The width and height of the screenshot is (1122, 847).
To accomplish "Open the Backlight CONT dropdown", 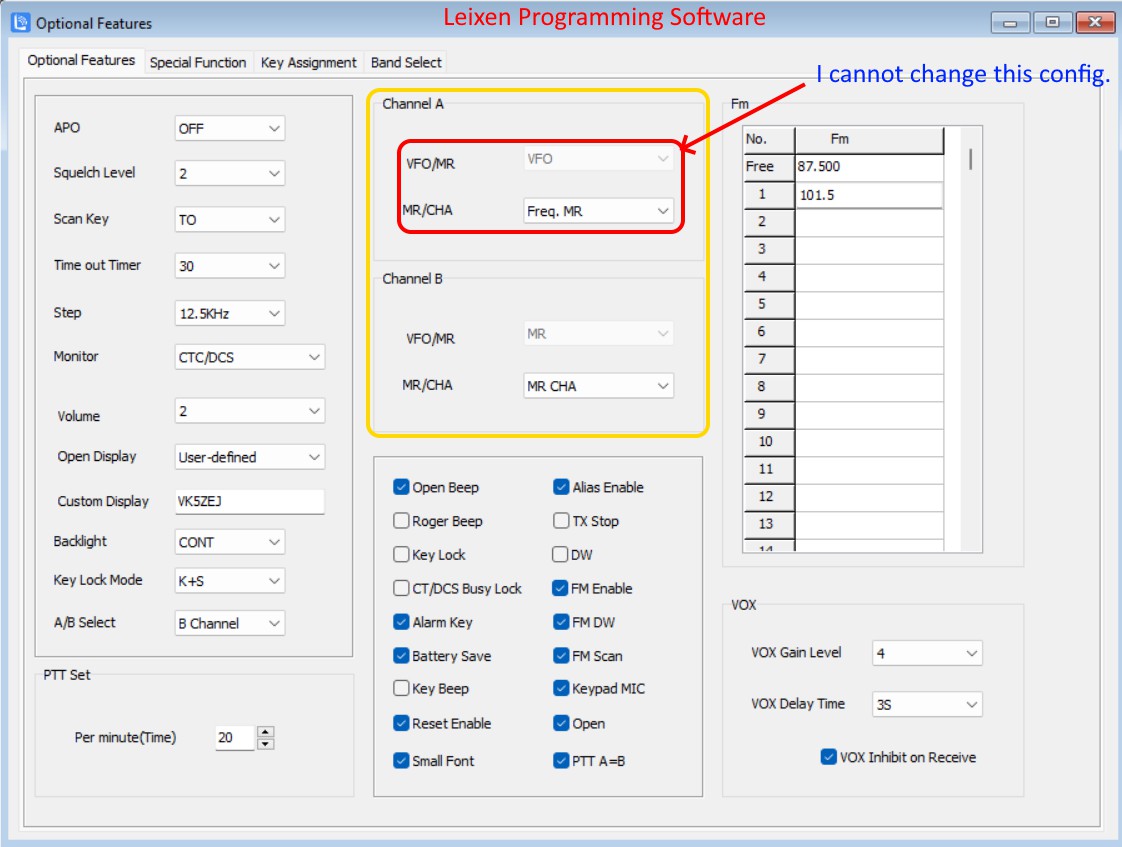I will (230, 542).
